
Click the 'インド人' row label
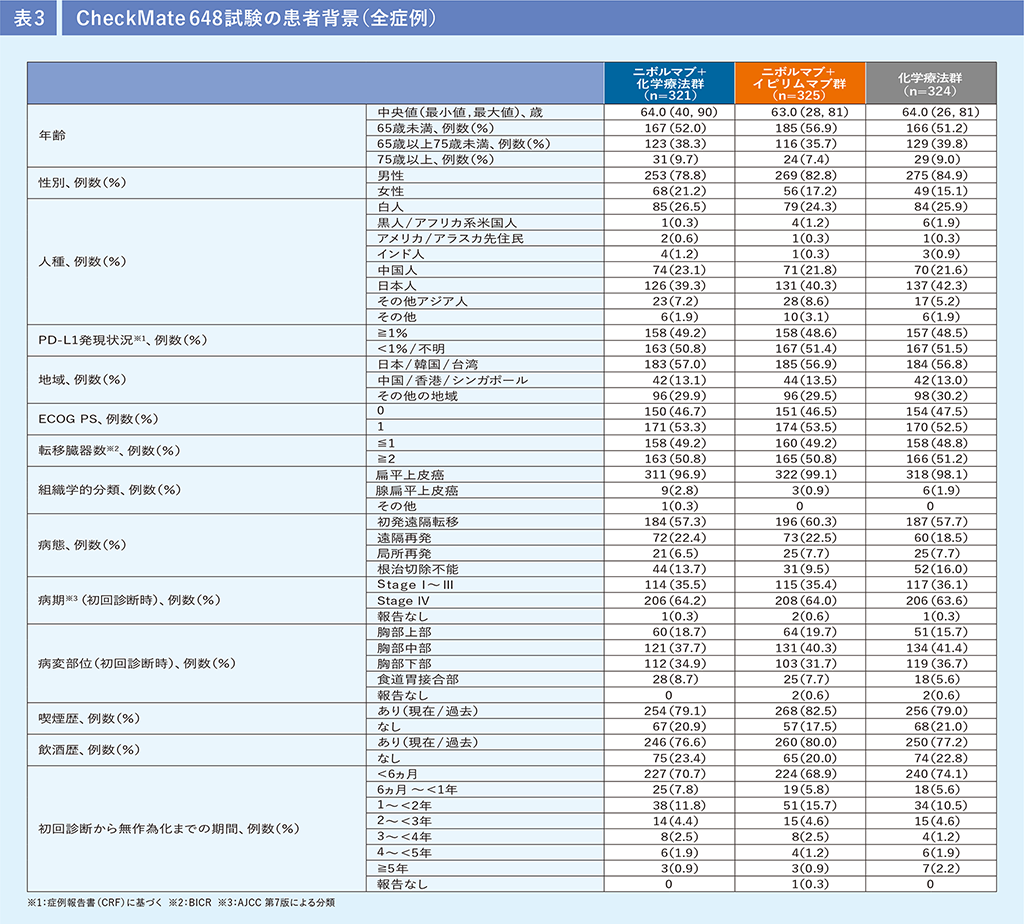tap(400, 254)
